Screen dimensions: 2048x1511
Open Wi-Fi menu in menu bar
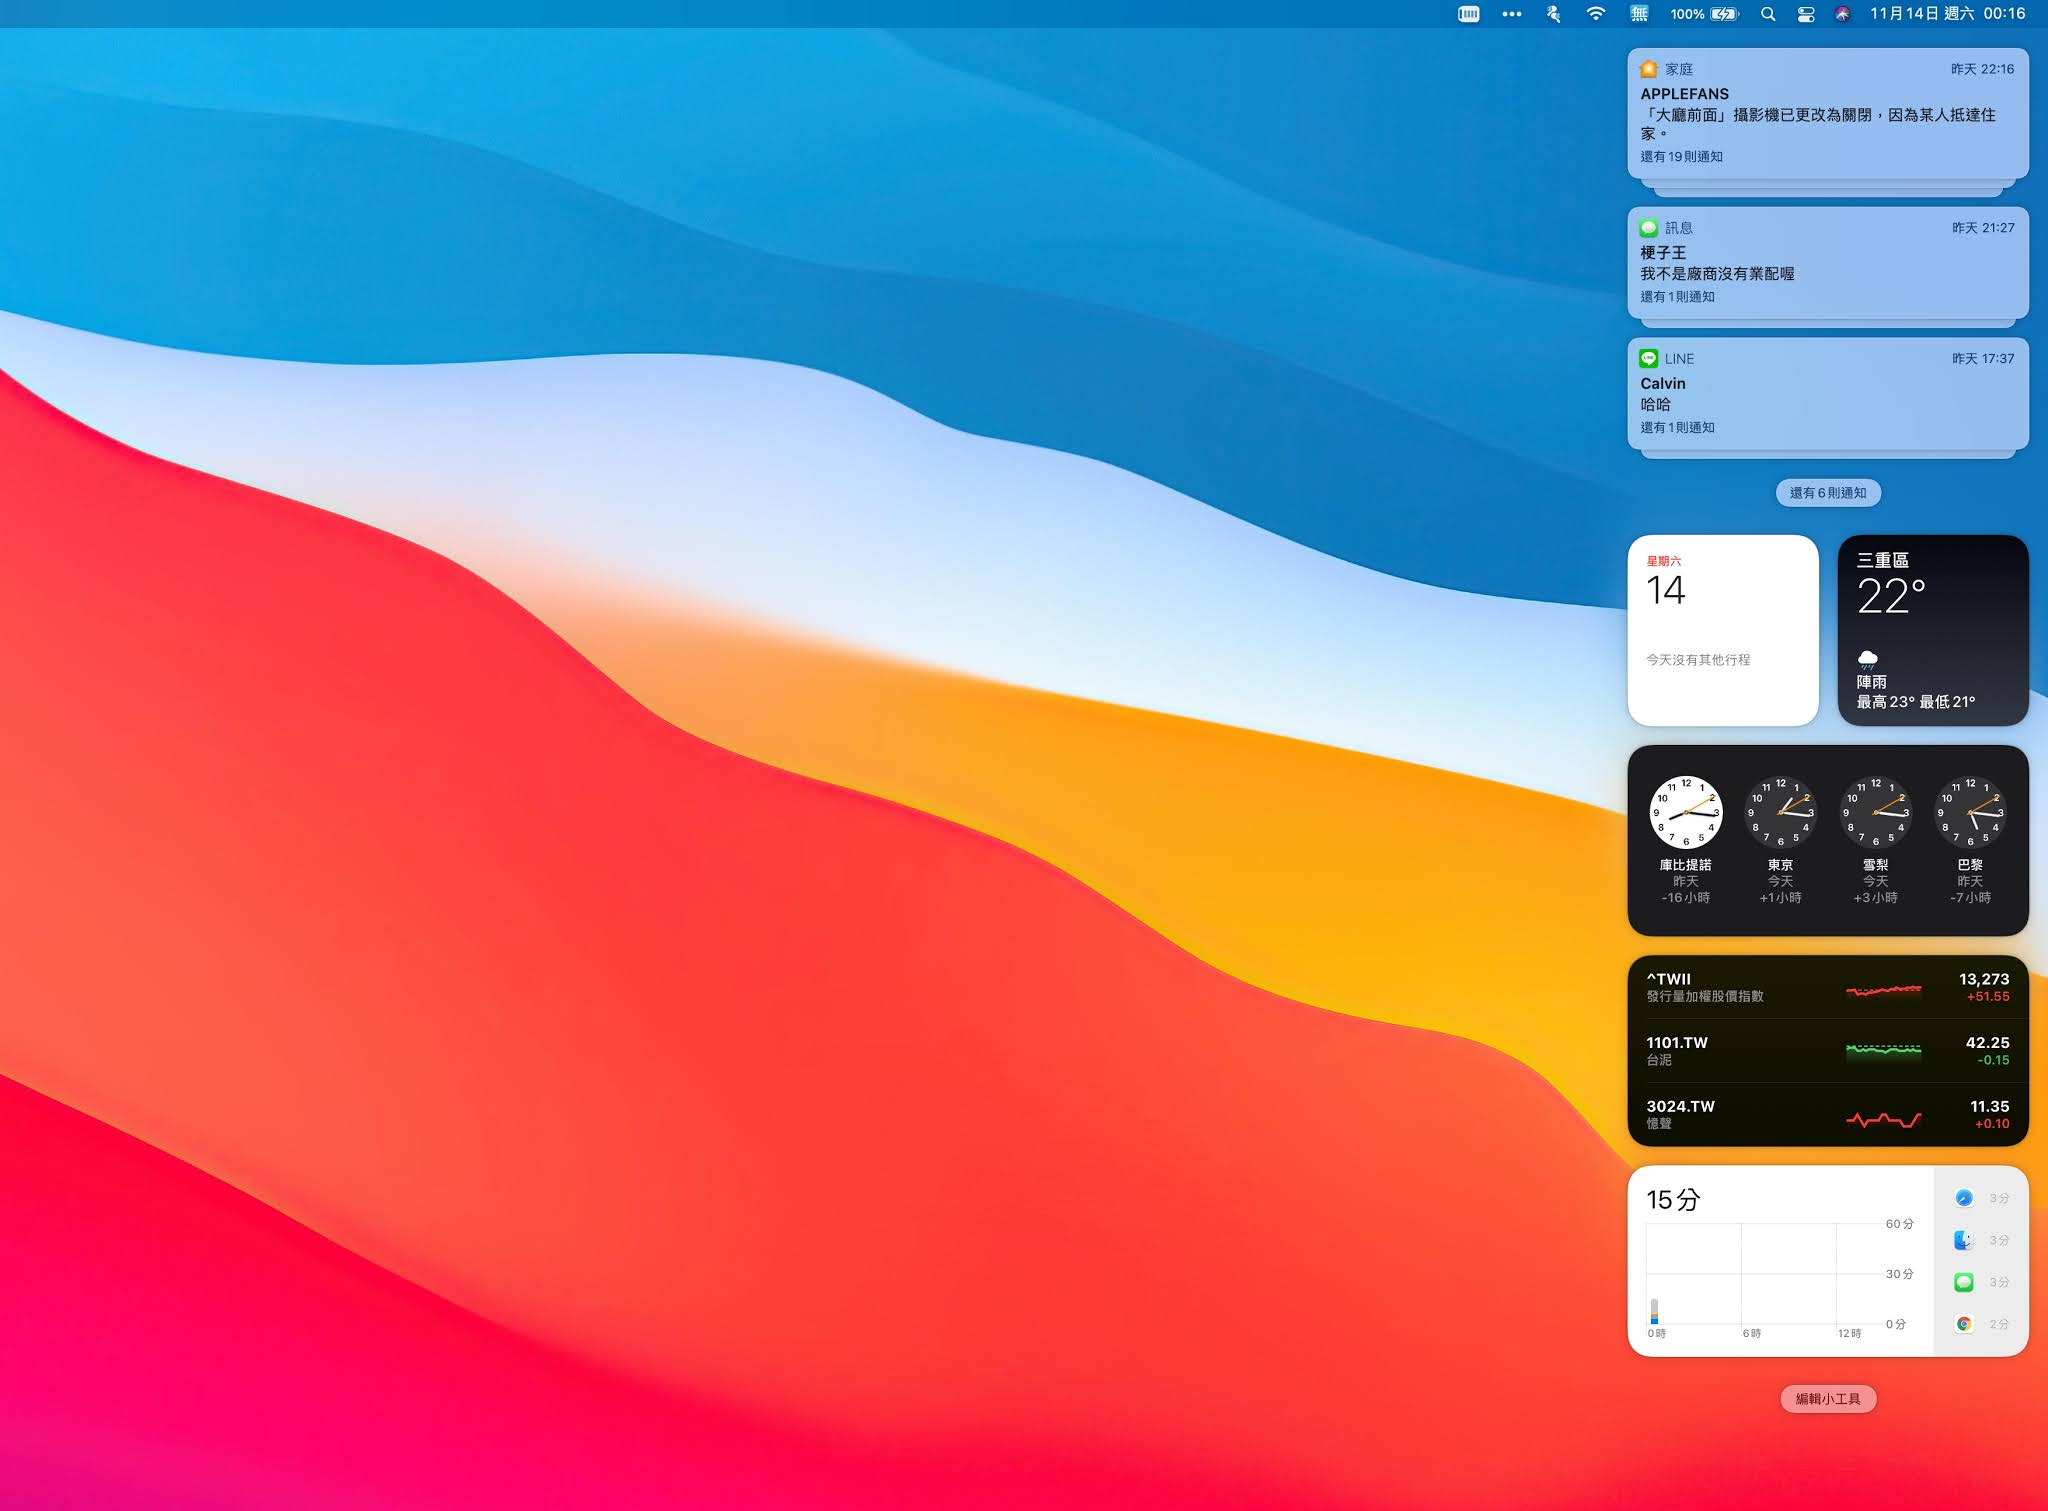click(1596, 14)
